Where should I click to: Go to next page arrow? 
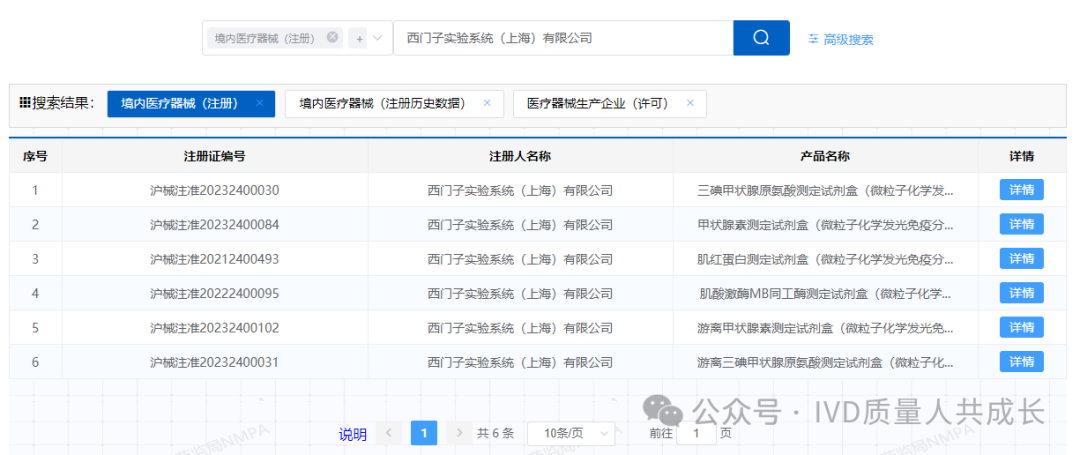[459, 434]
